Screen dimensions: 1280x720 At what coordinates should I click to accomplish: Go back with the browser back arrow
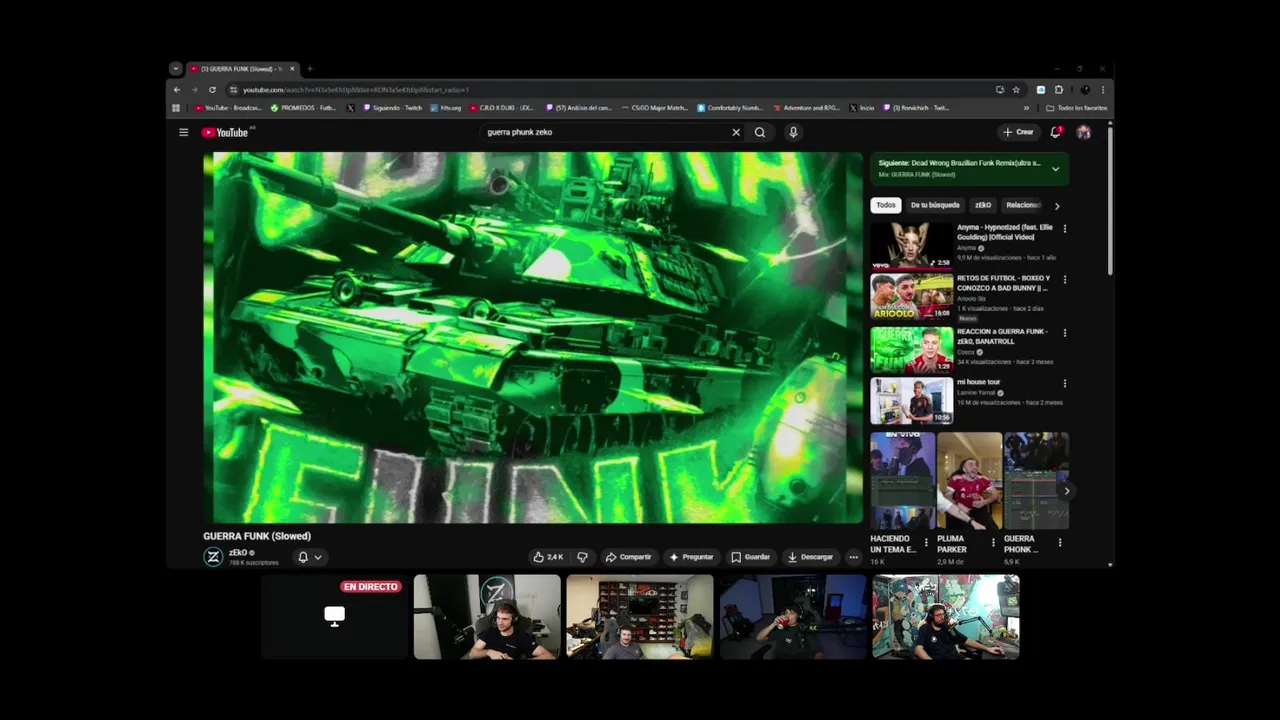point(177,89)
